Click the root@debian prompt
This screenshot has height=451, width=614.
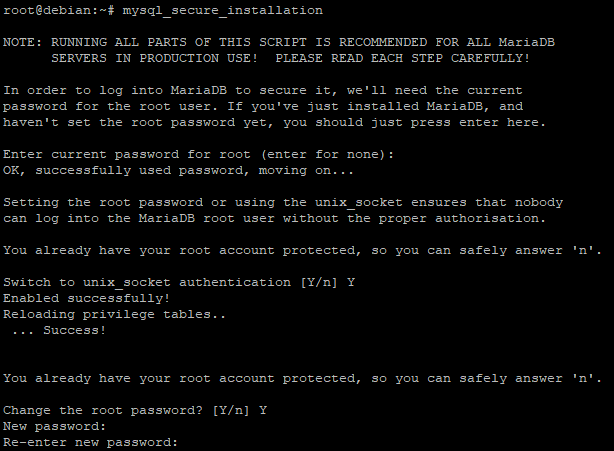click(x=59, y=10)
